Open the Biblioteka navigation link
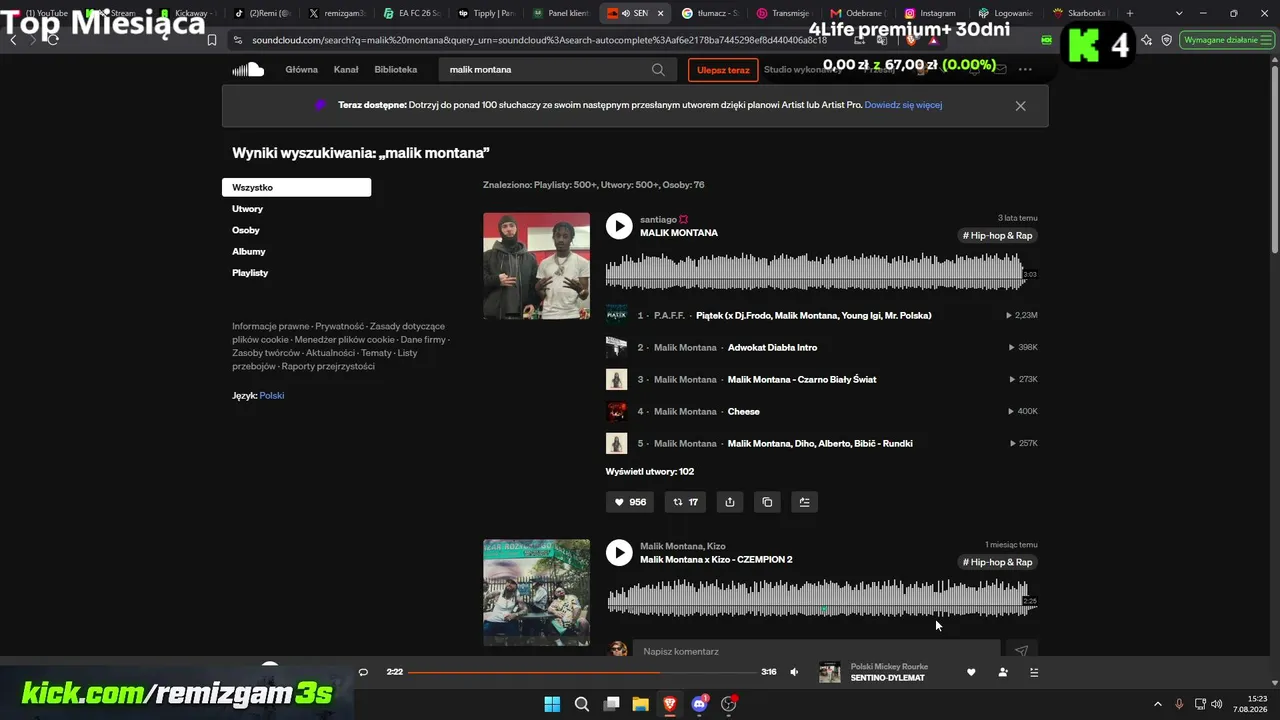Image resolution: width=1280 pixels, height=720 pixels. pos(396,70)
